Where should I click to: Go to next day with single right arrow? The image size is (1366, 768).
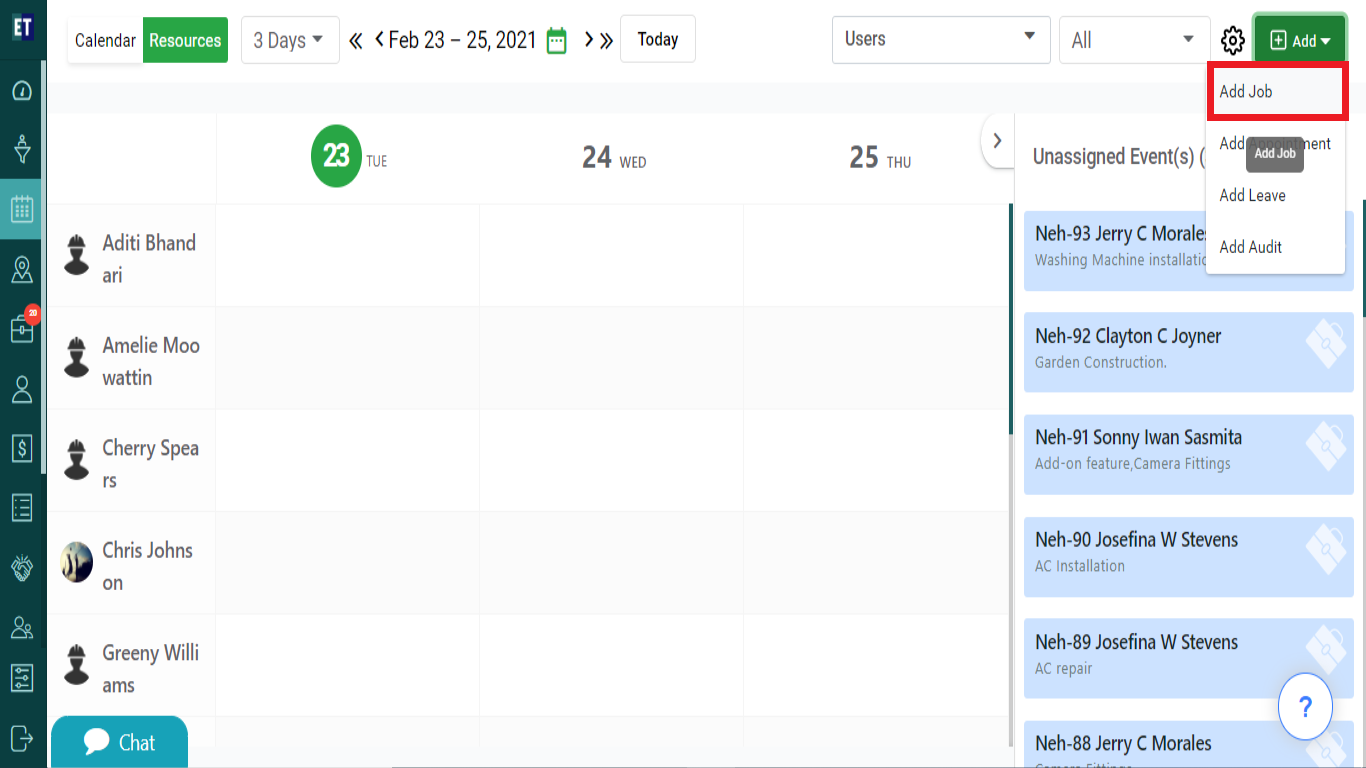tap(589, 40)
